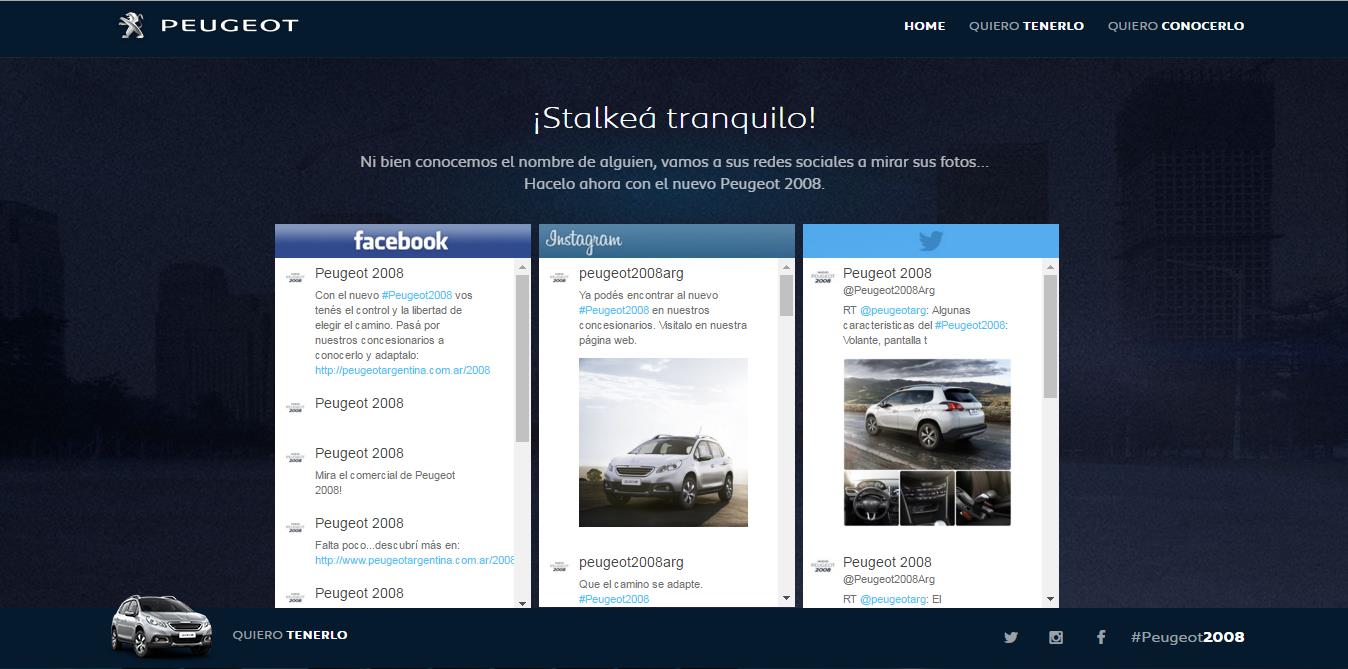Click the Peugeot lion logo in header
This screenshot has height=669, width=1348.
131,26
